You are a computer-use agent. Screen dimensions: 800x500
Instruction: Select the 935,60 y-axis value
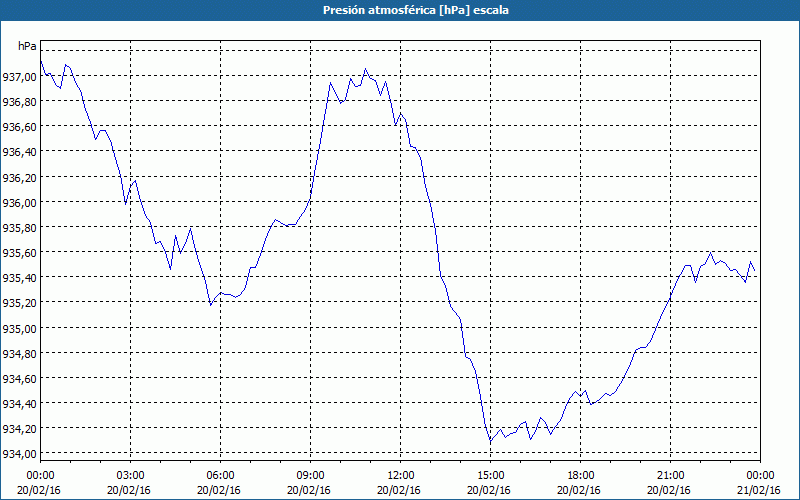coord(19,253)
